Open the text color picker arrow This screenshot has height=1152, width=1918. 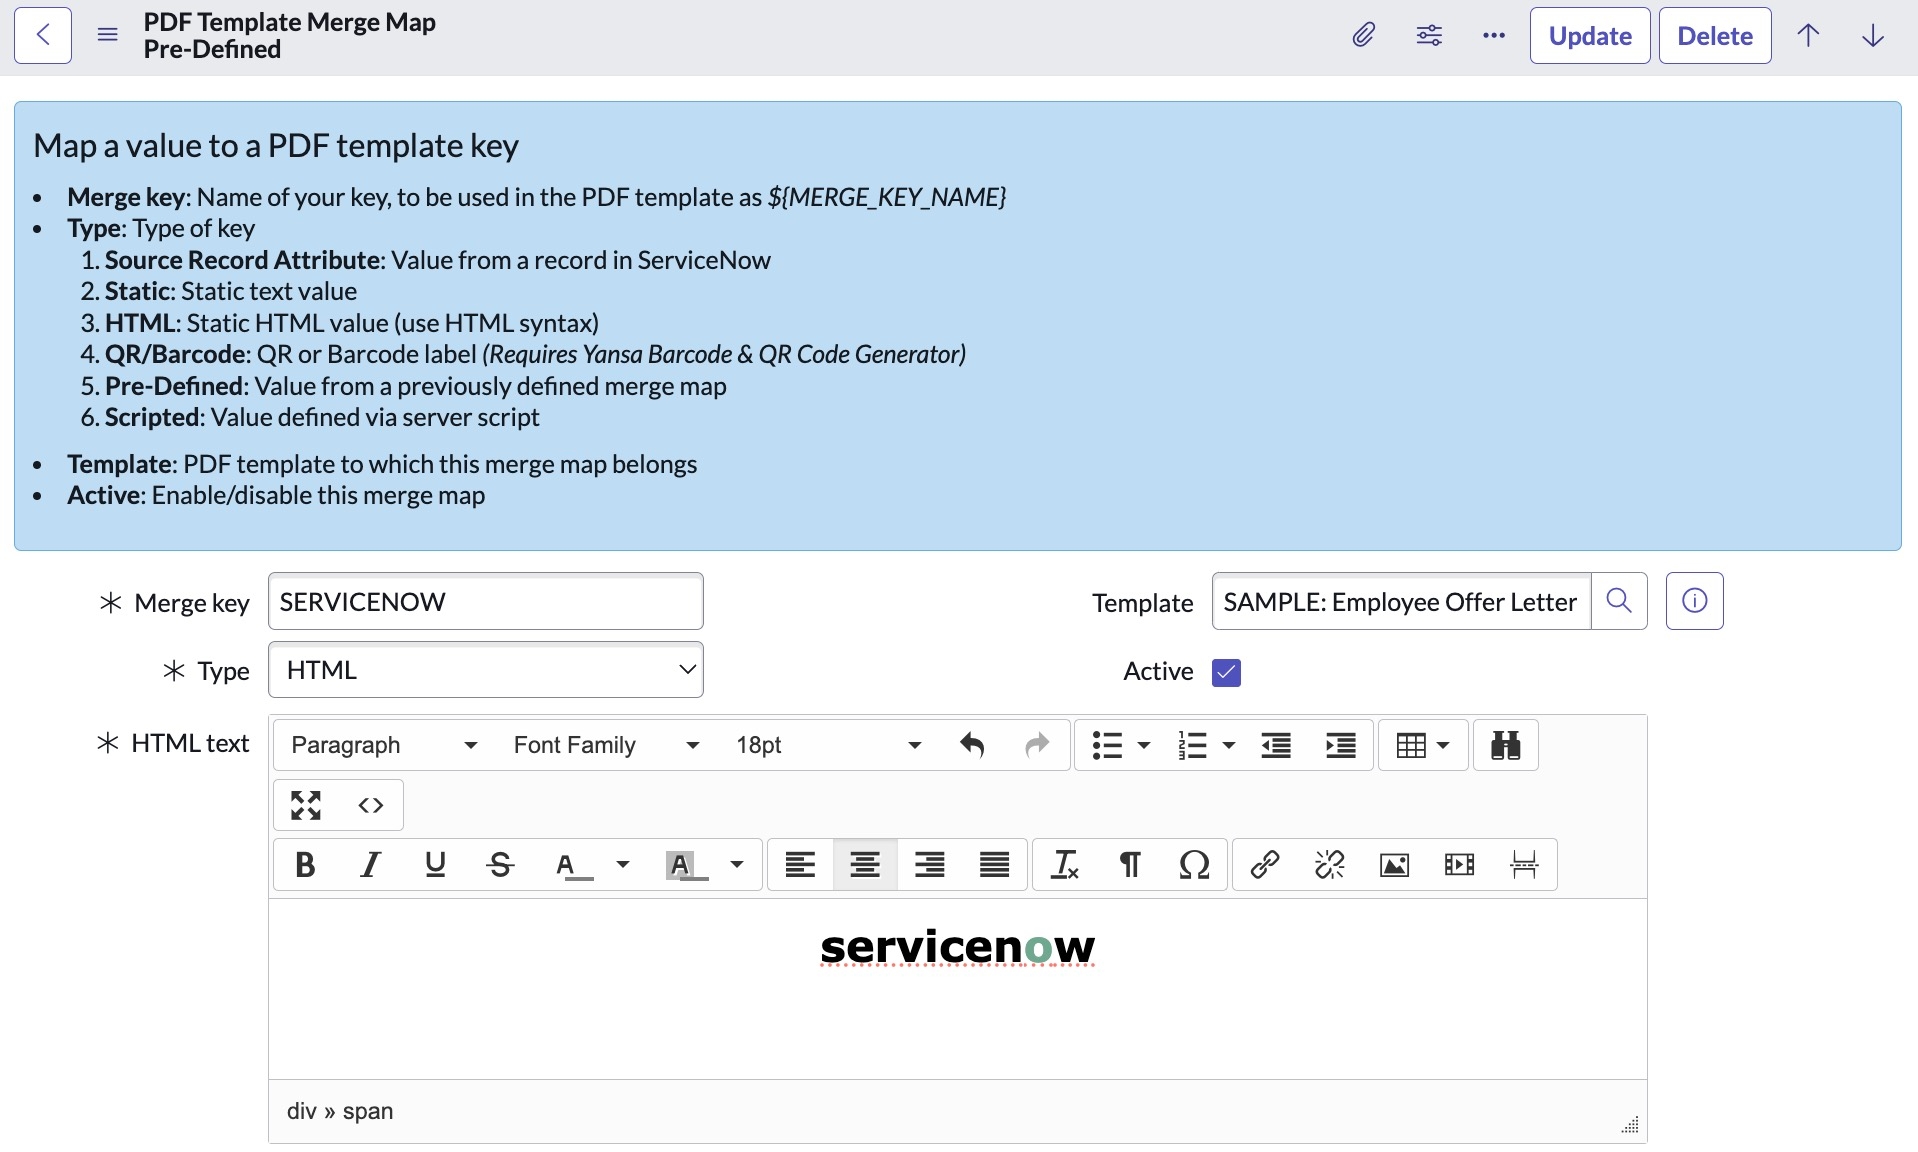coord(623,864)
